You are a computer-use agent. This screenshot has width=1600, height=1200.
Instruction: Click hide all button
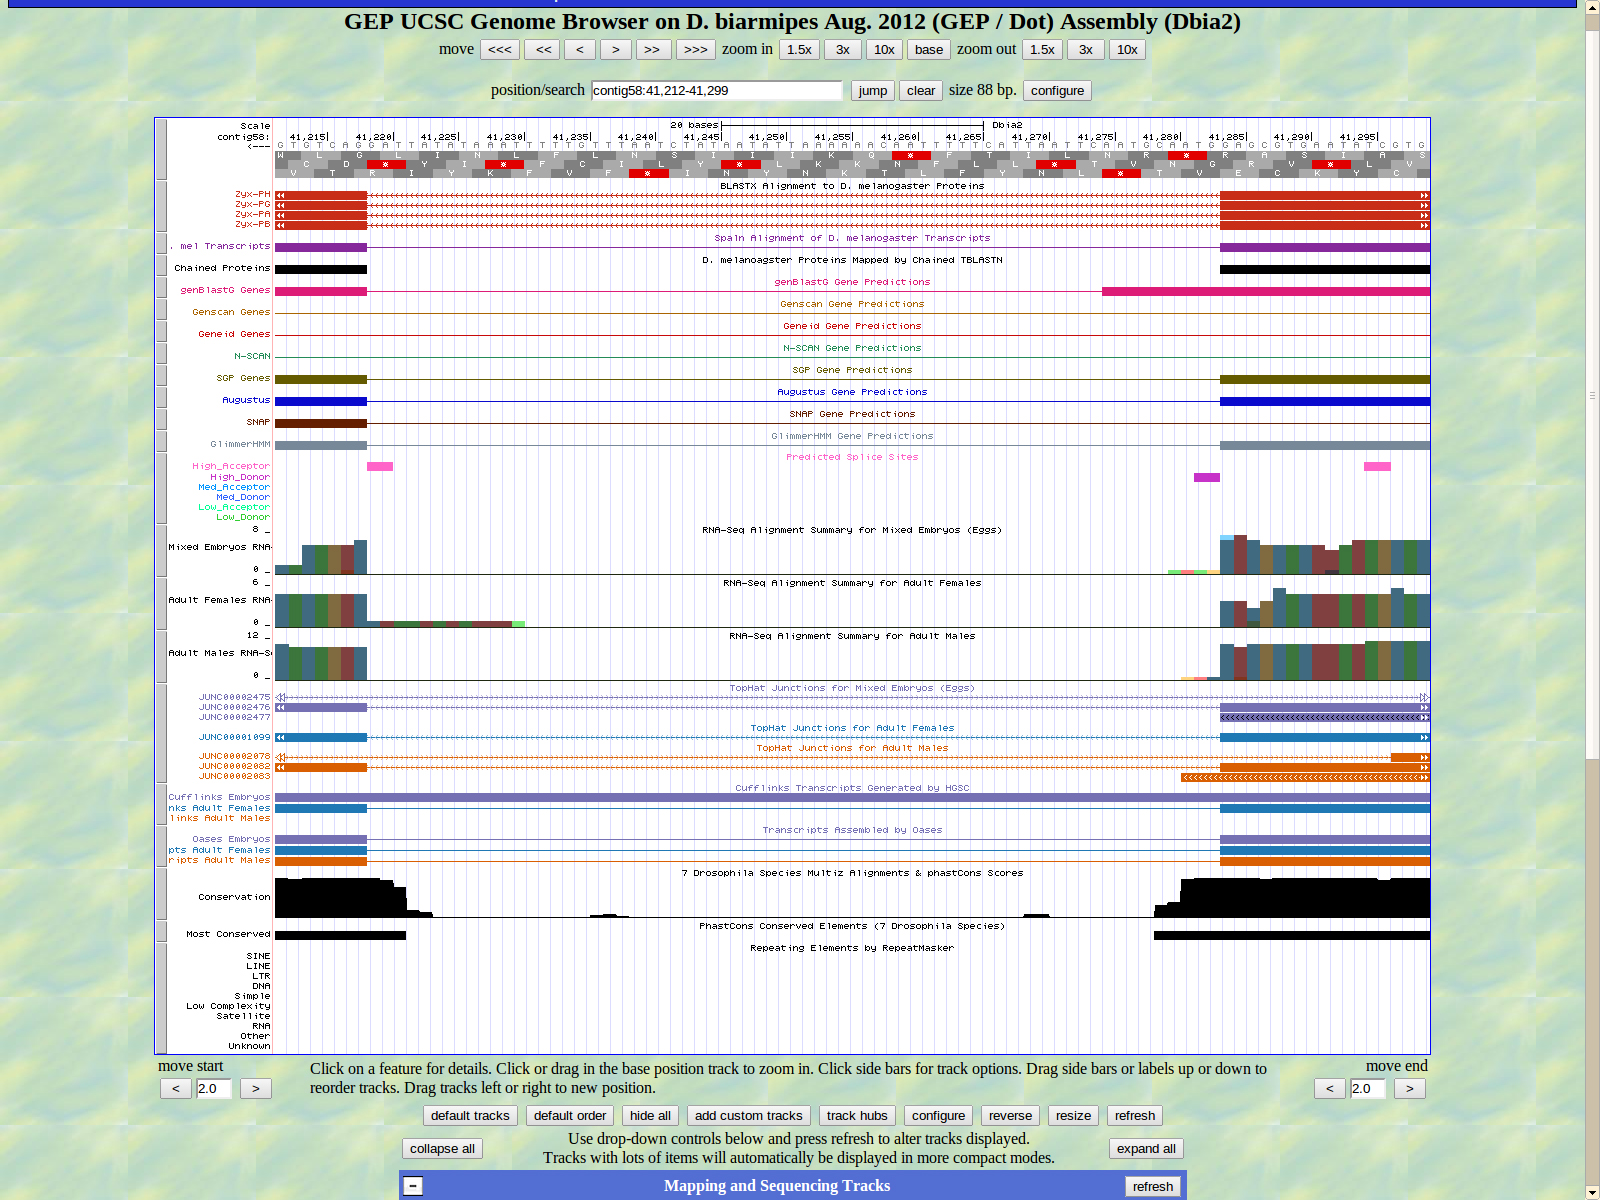(x=650, y=1116)
